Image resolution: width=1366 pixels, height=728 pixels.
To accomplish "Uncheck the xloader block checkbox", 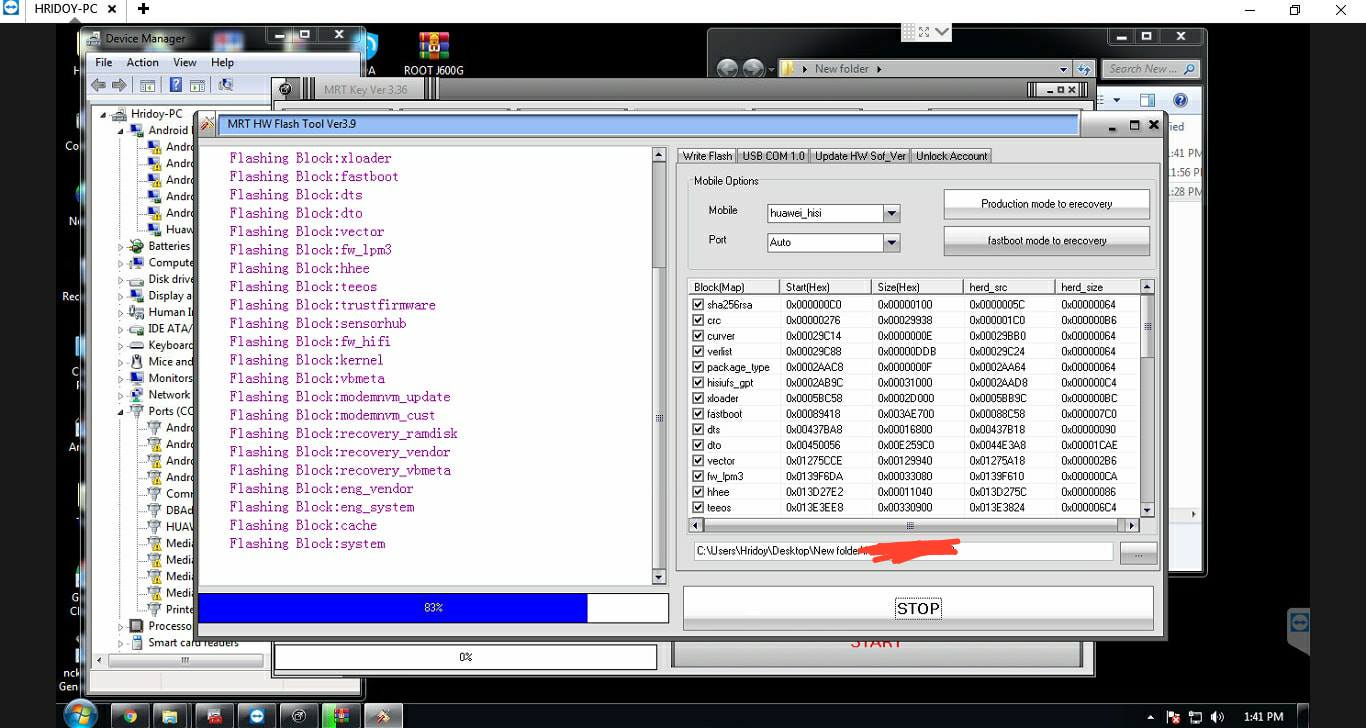I will [x=698, y=398].
